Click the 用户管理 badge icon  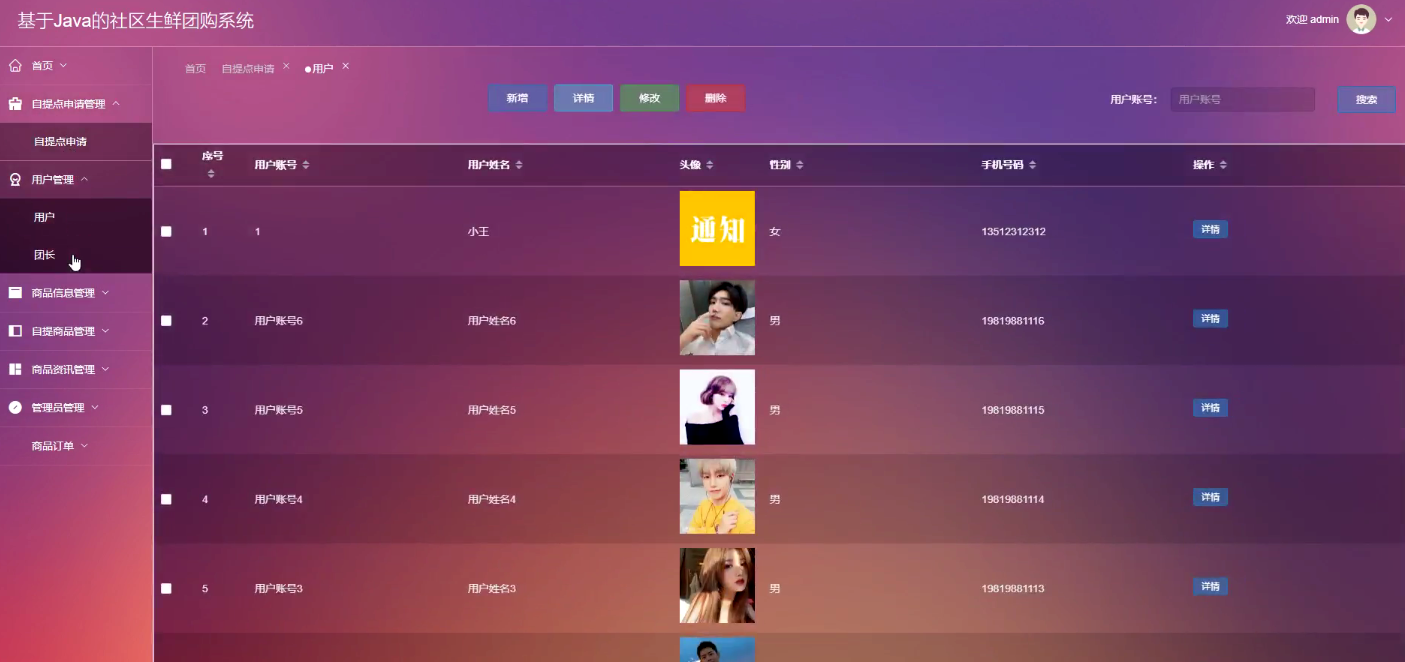15,180
